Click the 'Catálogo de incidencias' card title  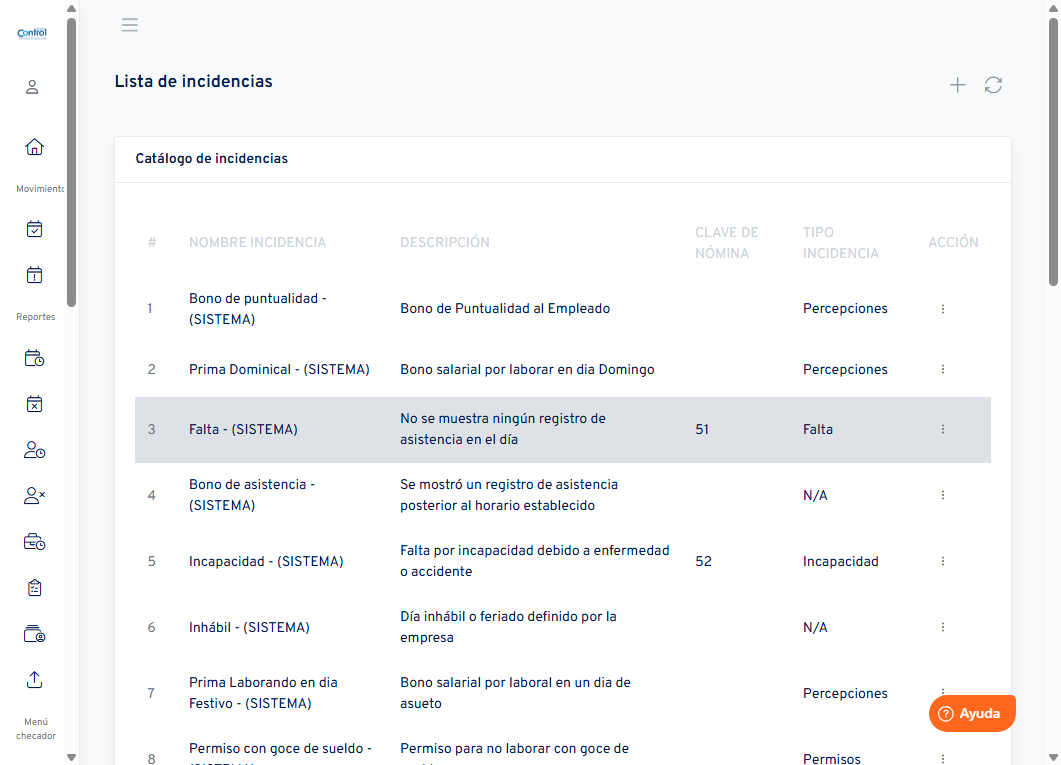211,158
